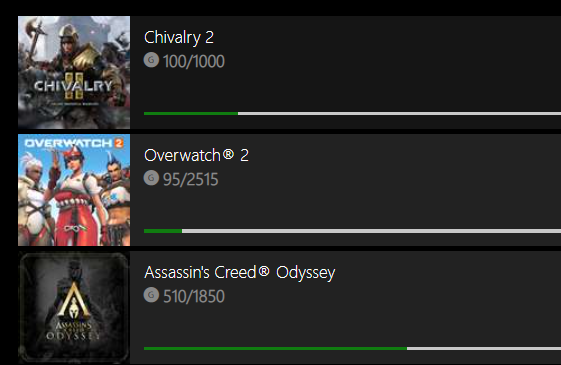Click the gamerscore G icon for Chivalry 2
The height and width of the screenshot is (365, 561).
151,60
